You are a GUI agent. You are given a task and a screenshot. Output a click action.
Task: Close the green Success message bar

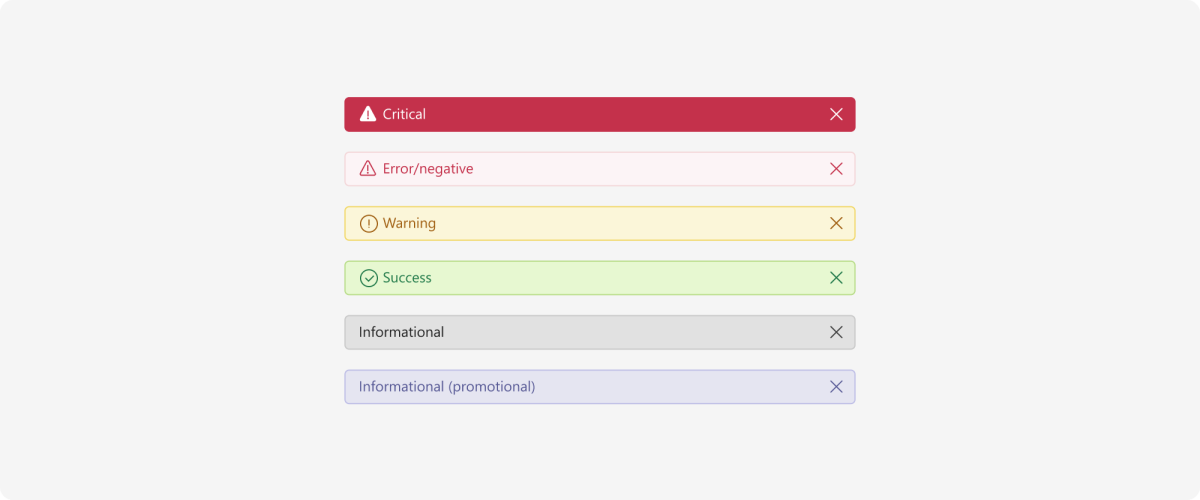tap(837, 278)
